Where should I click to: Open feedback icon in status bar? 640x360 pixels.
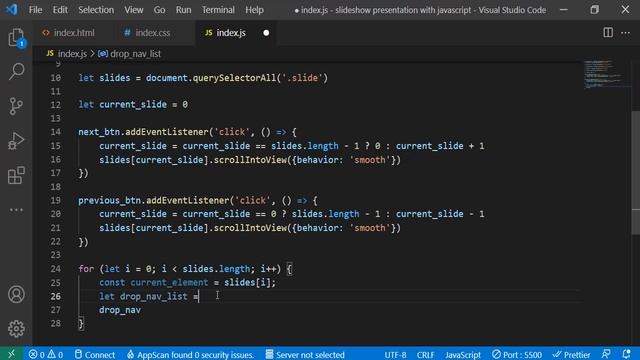point(607,354)
